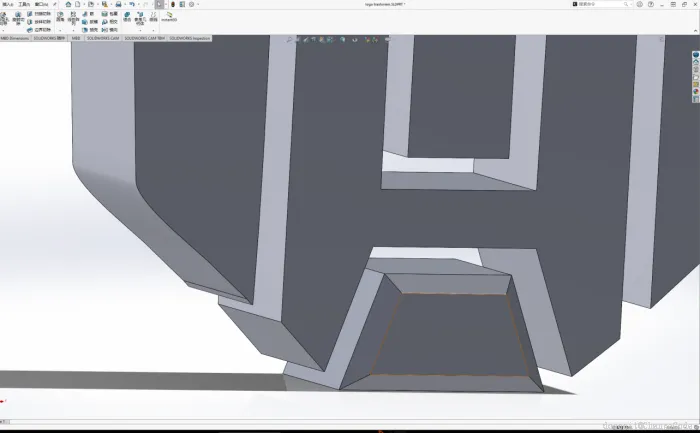The height and width of the screenshot is (433, 700).
Task: Toggle Section View in view toolbar
Action: pos(313,40)
